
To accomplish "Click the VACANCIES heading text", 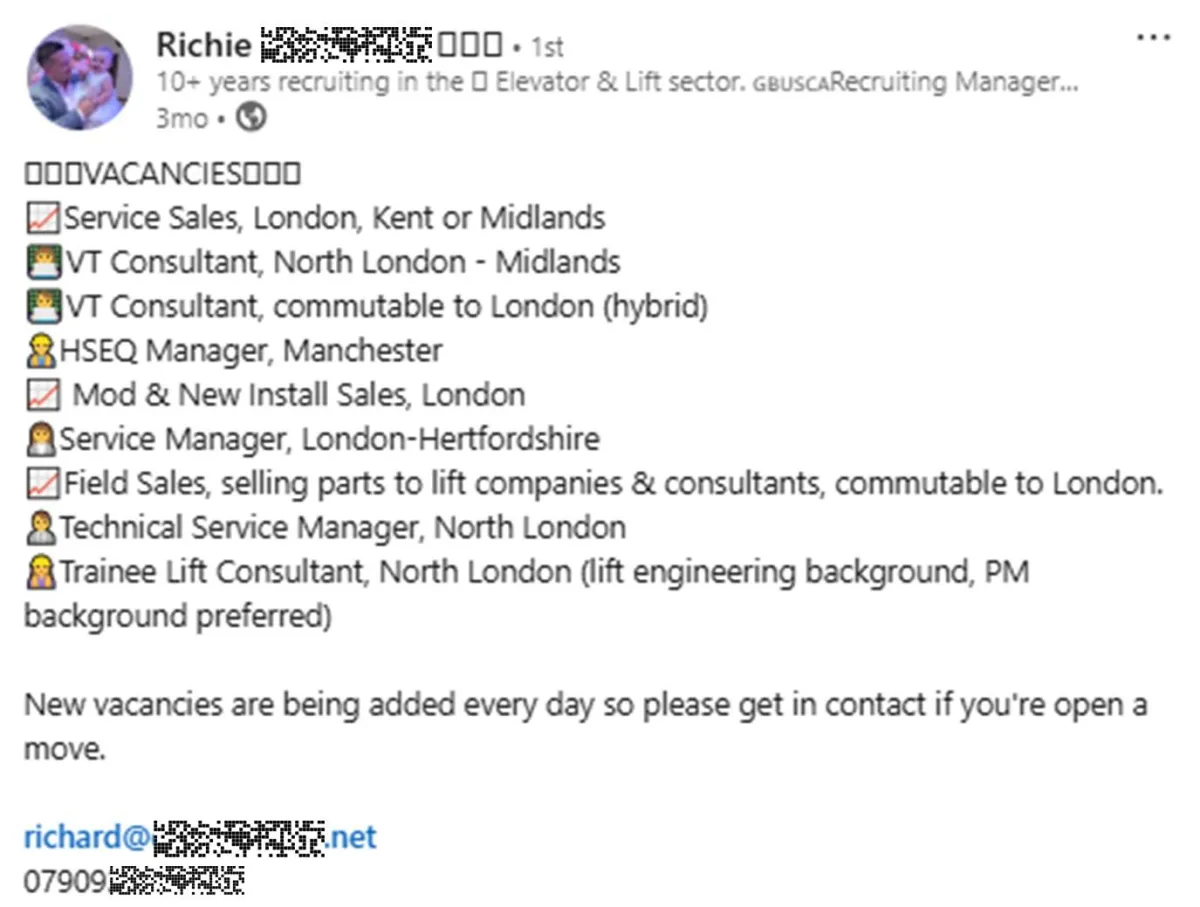I will 161,174.
